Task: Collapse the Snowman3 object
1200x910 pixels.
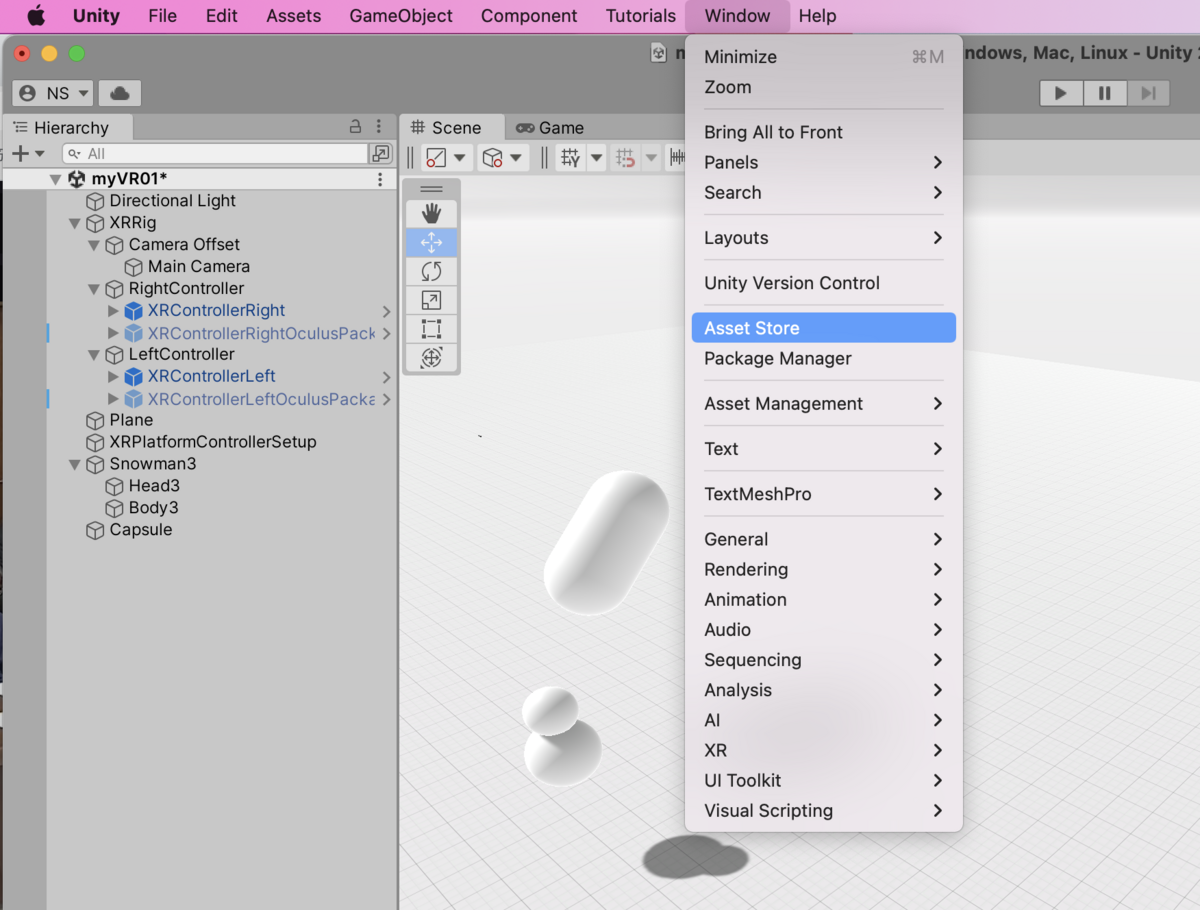Action: point(75,465)
